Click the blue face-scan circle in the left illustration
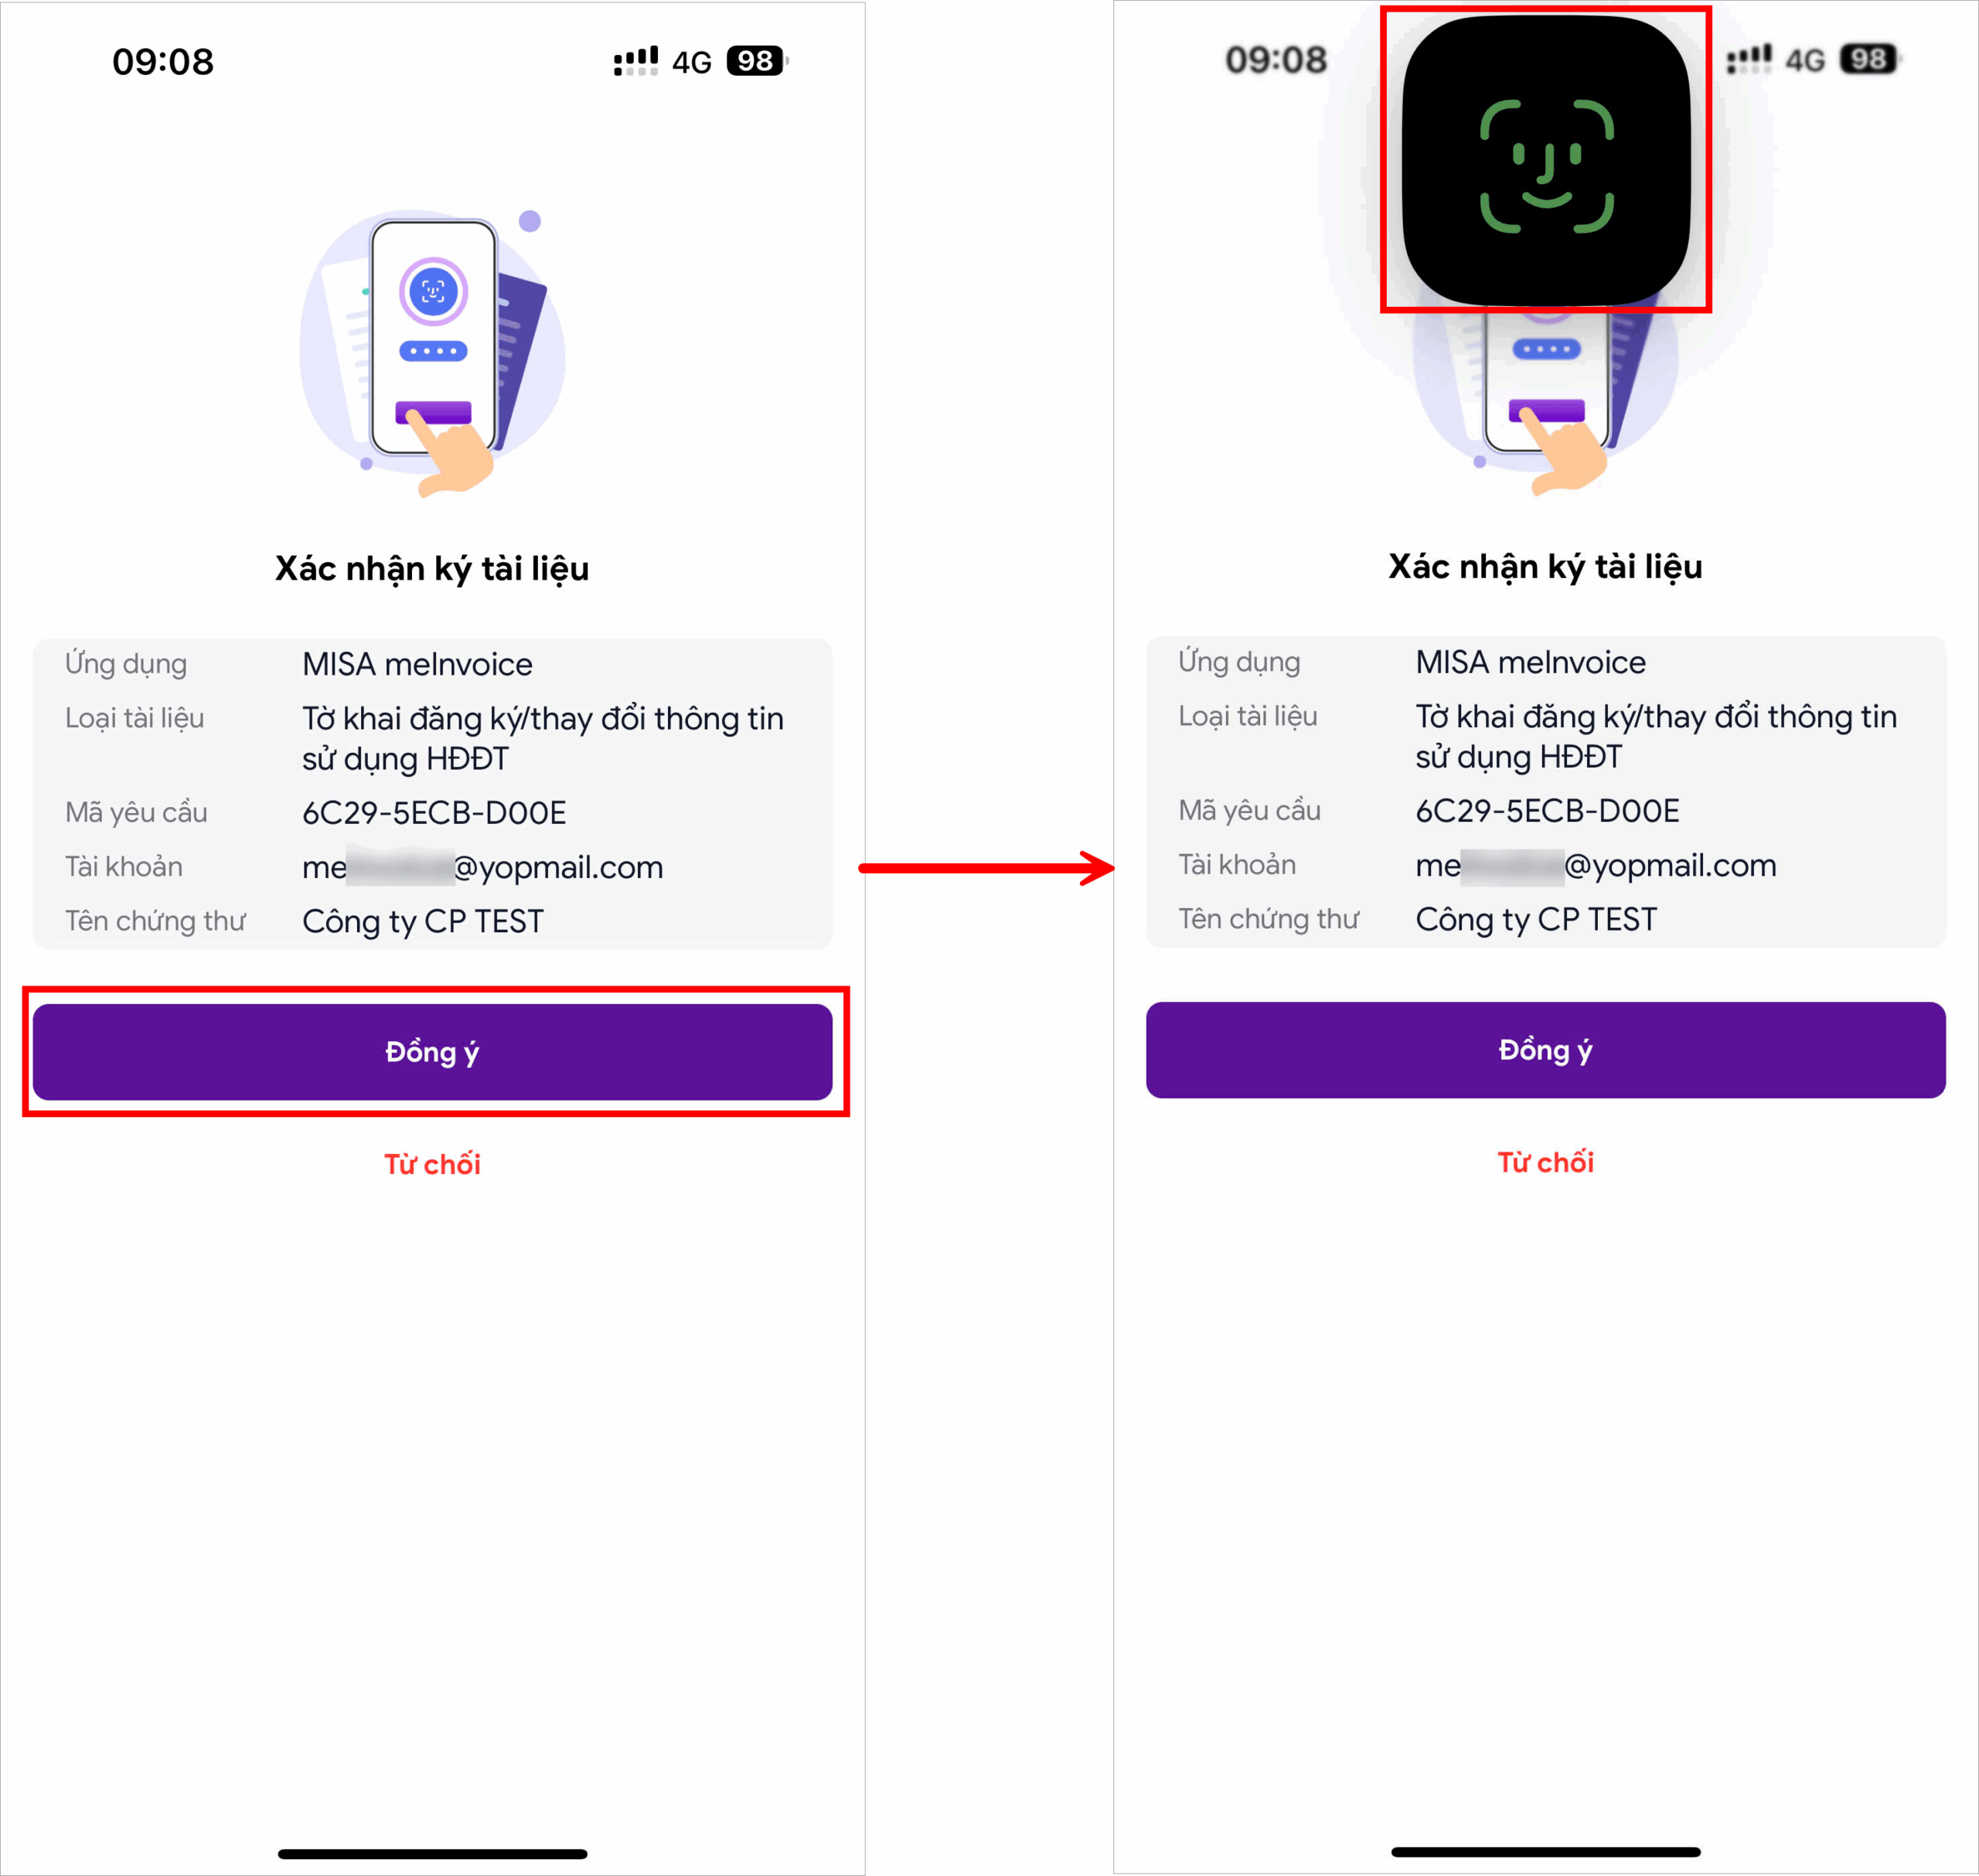Viewport: 1979px width, 1876px height. point(433,291)
